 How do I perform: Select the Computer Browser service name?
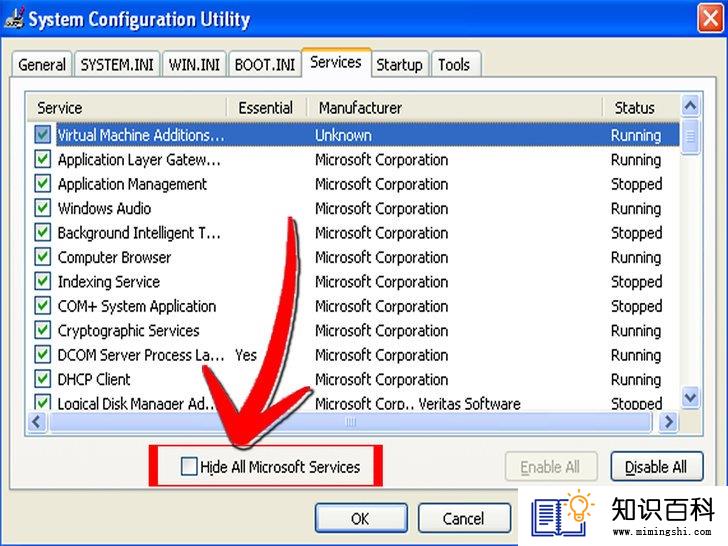point(114,257)
